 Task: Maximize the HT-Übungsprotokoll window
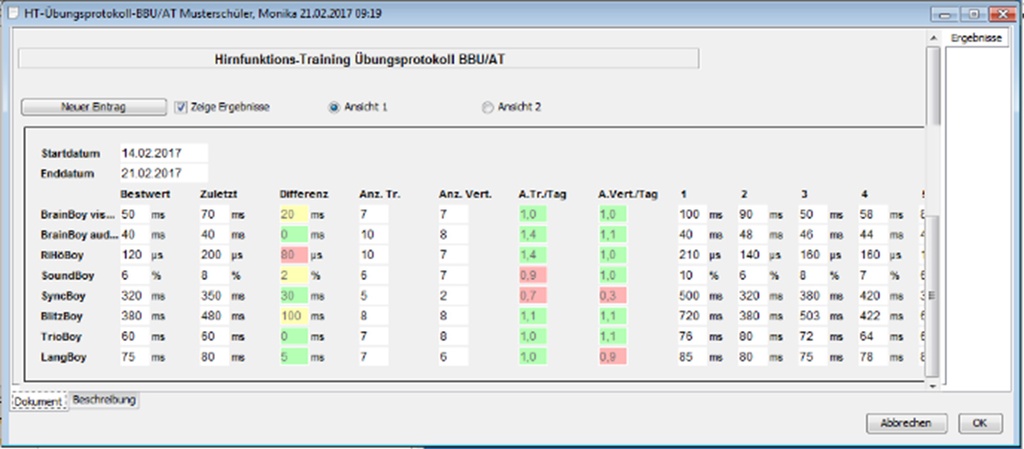point(973,13)
